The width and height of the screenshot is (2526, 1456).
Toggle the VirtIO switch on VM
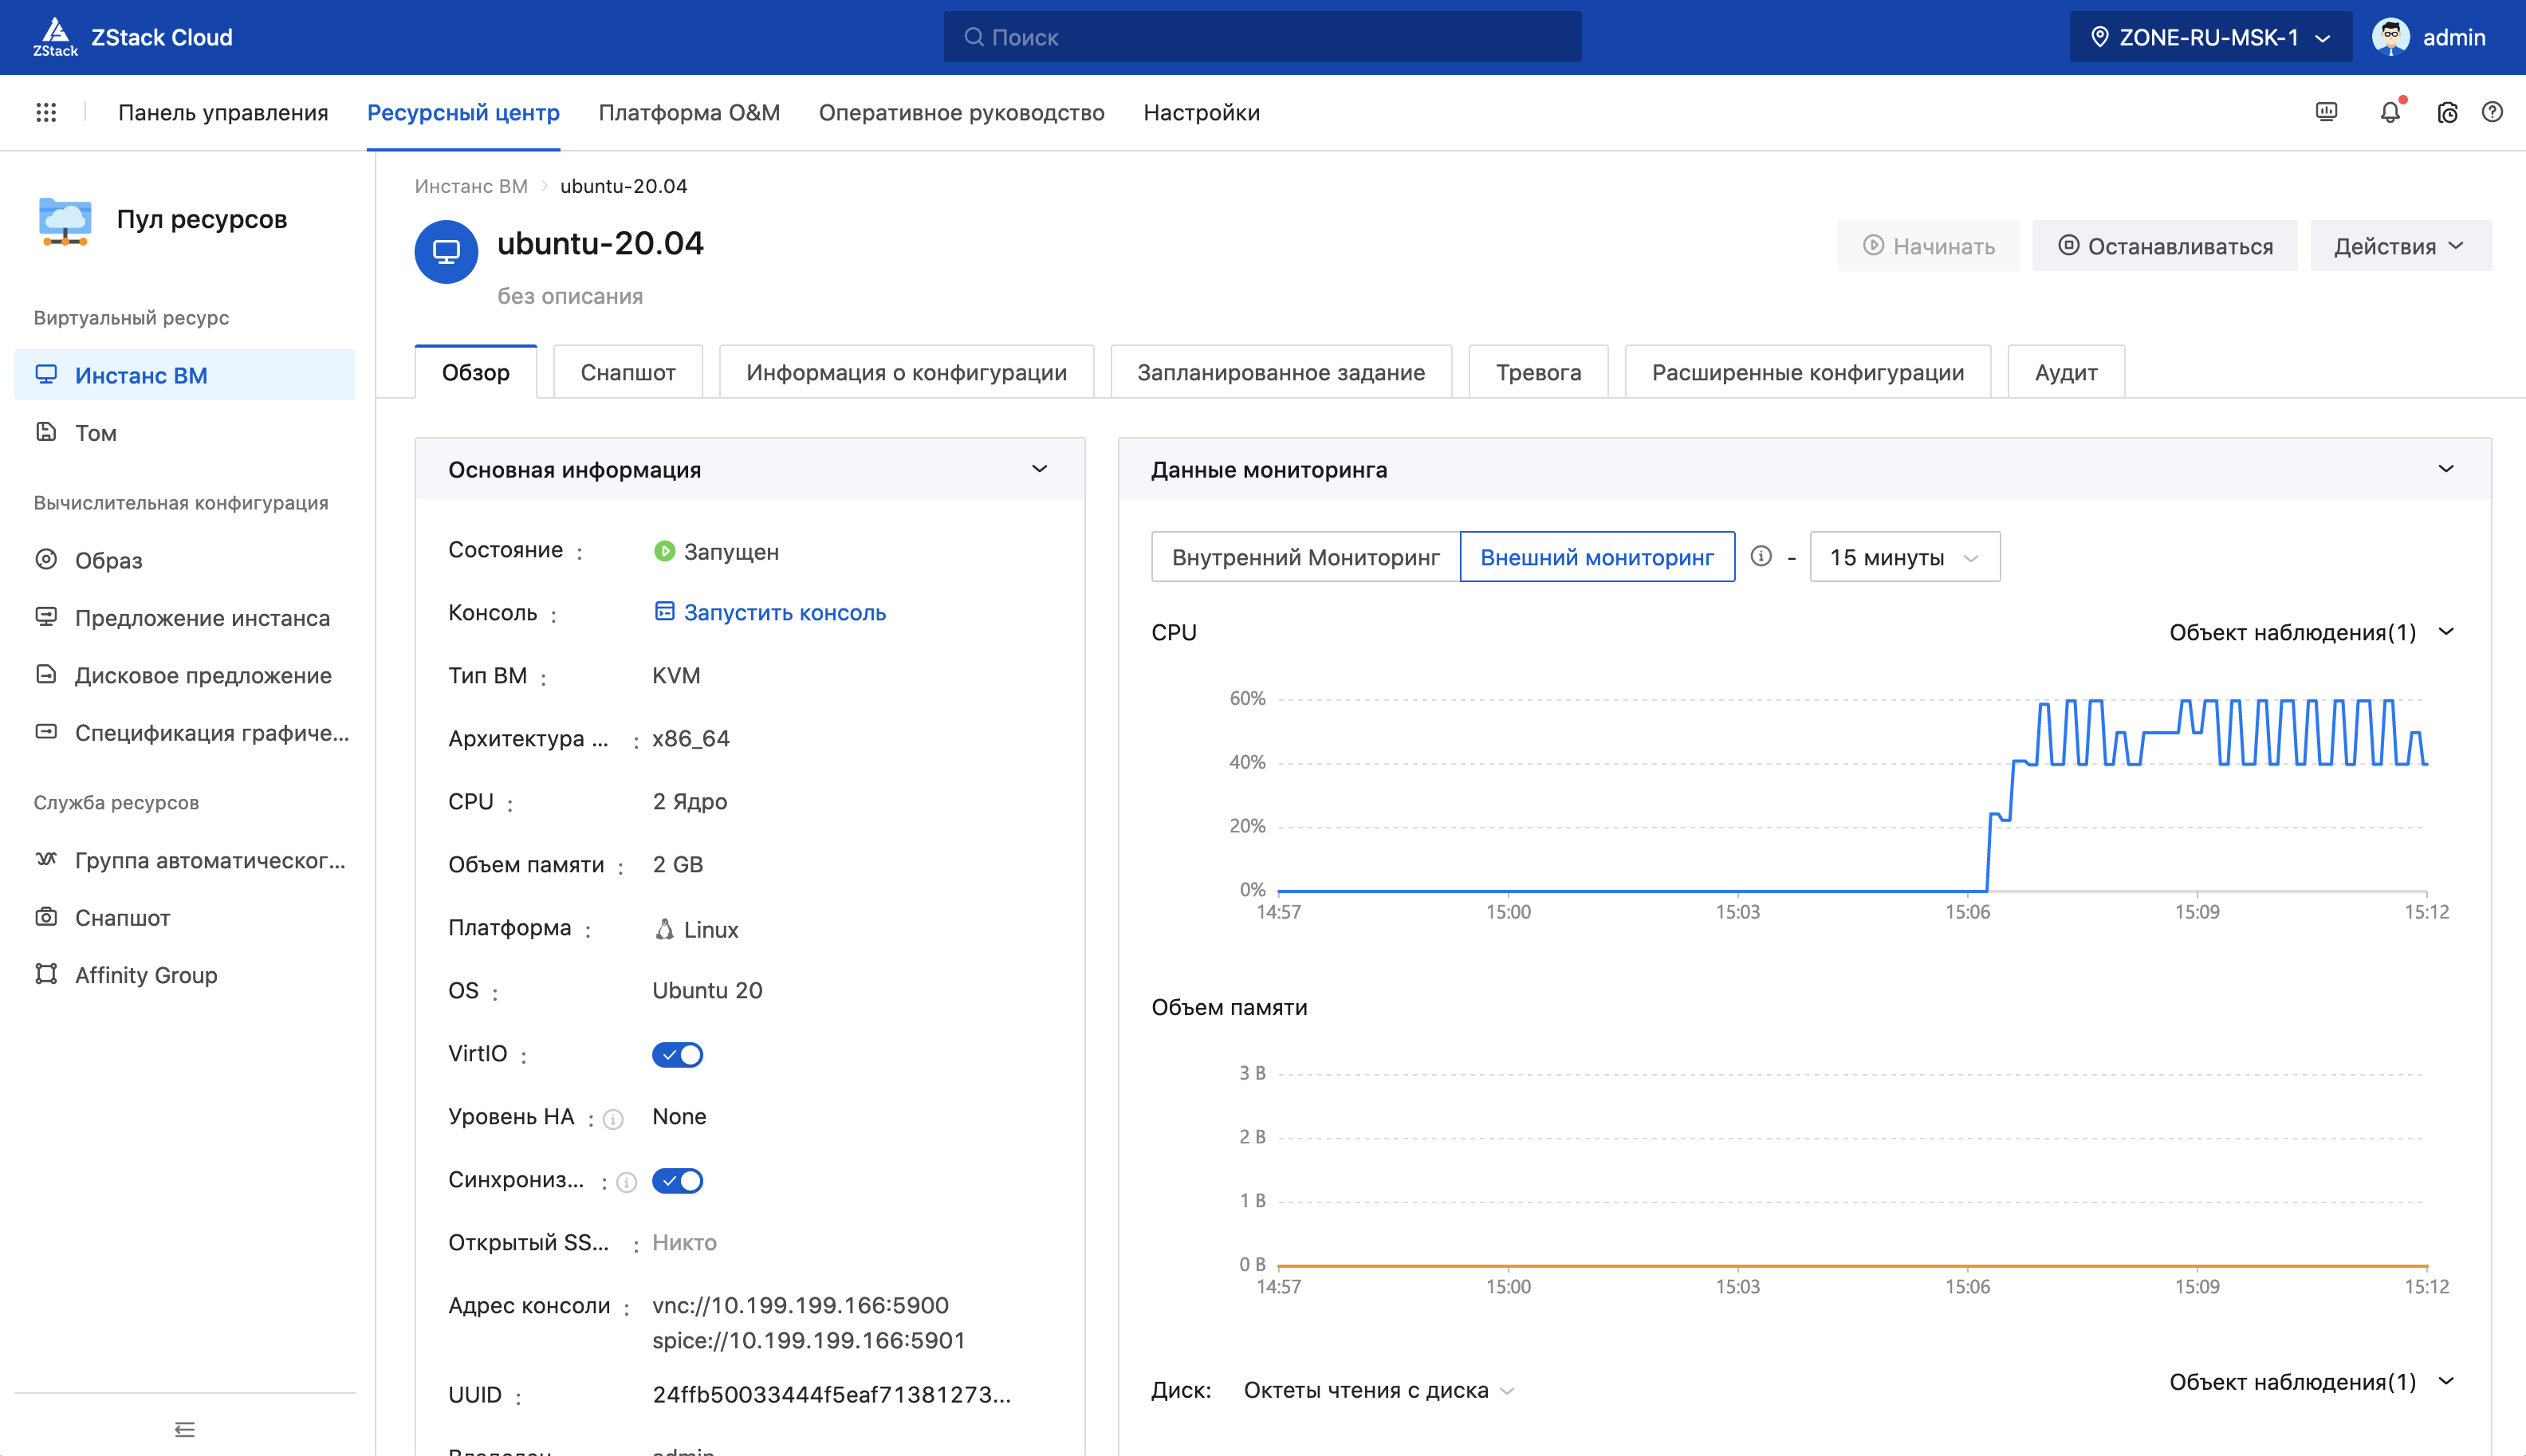pyautogui.click(x=677, y=1053)
